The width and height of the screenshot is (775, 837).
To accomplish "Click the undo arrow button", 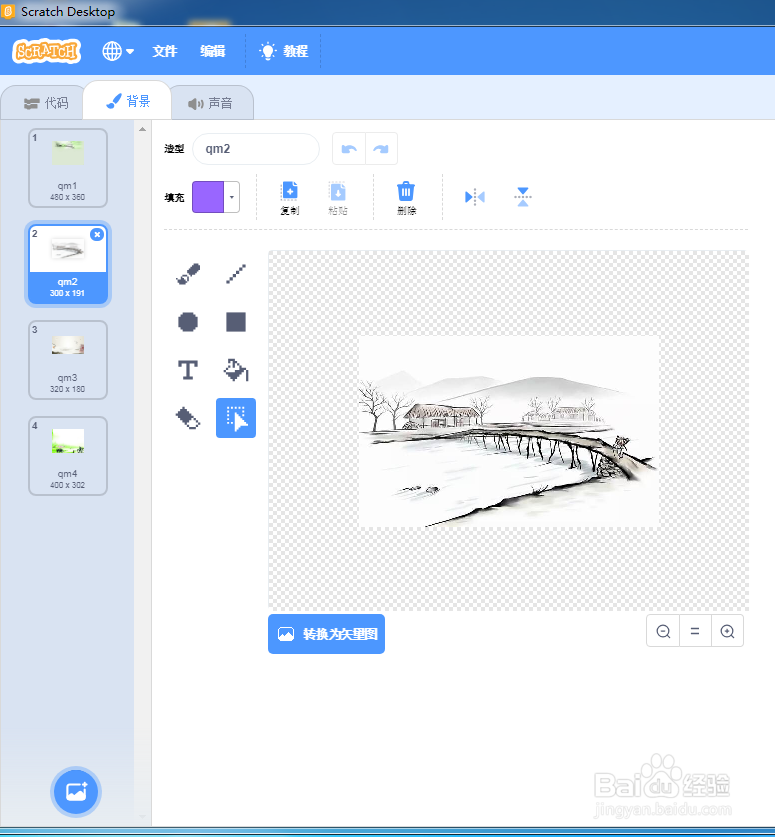I will [x=349, y=149].
